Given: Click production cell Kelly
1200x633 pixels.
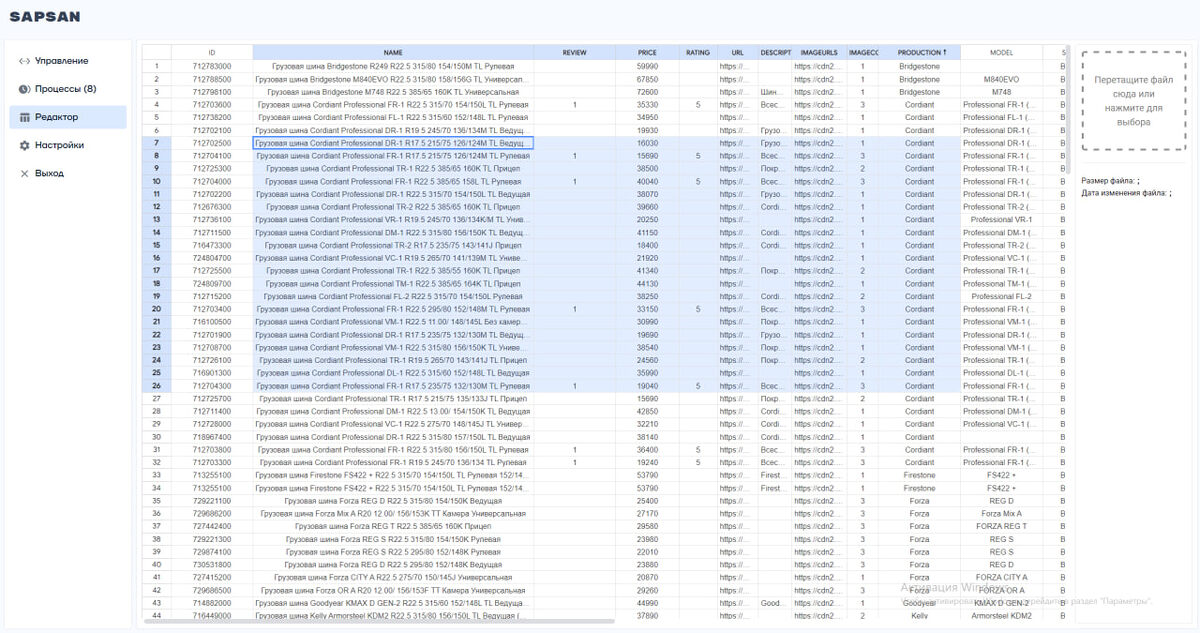Looking at the screenshot, I should 920,616.
